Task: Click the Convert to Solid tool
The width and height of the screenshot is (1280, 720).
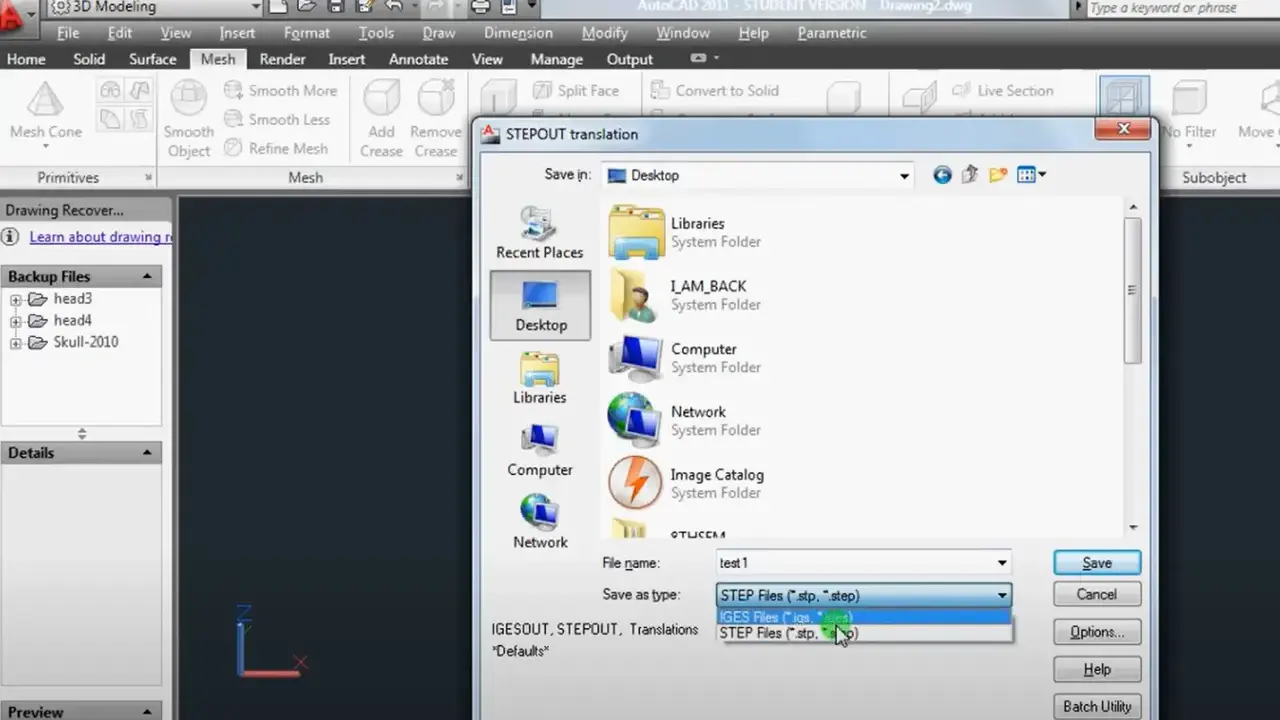Action: point(714,90)
